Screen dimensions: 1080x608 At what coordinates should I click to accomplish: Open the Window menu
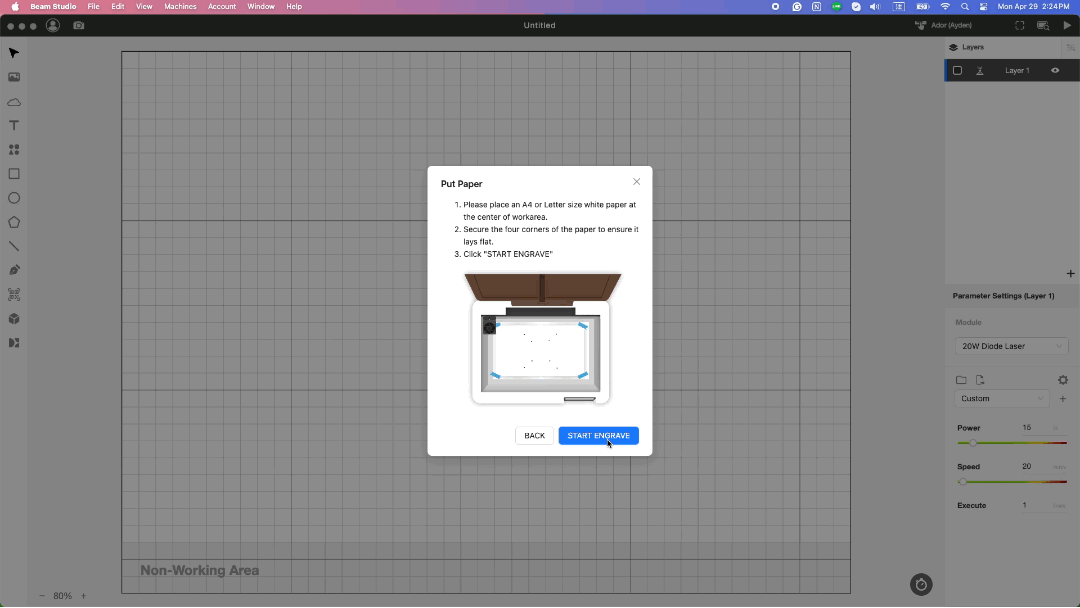[x=261, y=6]
